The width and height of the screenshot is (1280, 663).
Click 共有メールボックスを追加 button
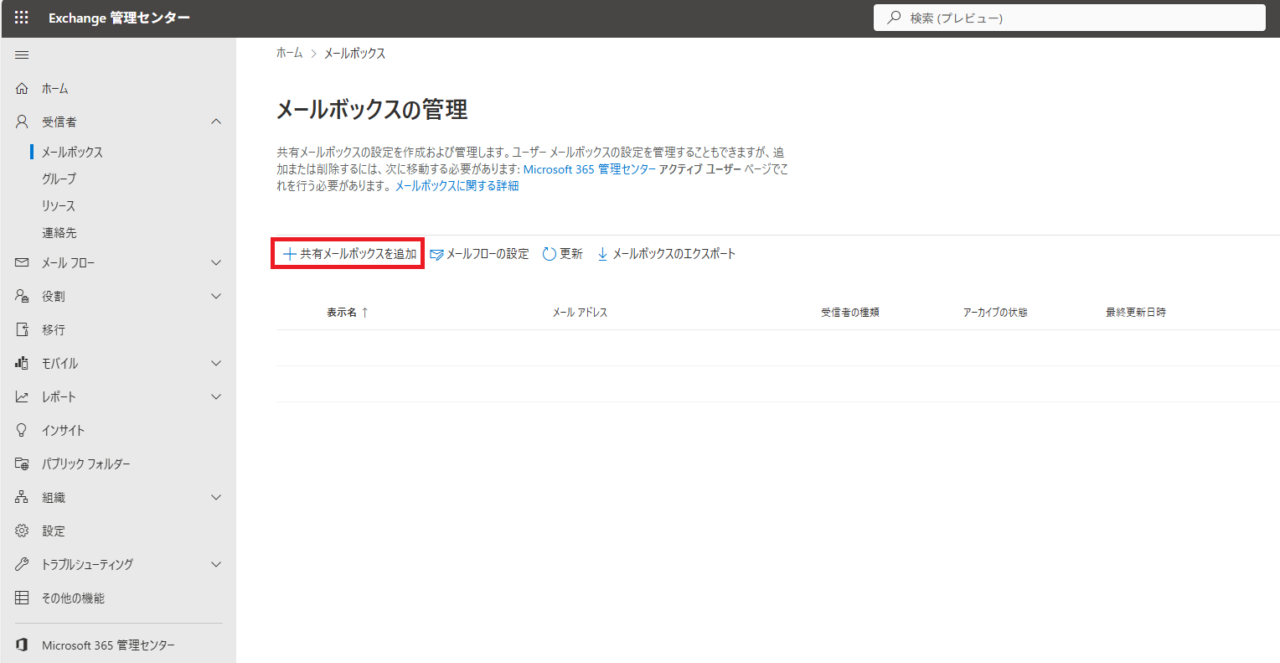coord(349,254)
